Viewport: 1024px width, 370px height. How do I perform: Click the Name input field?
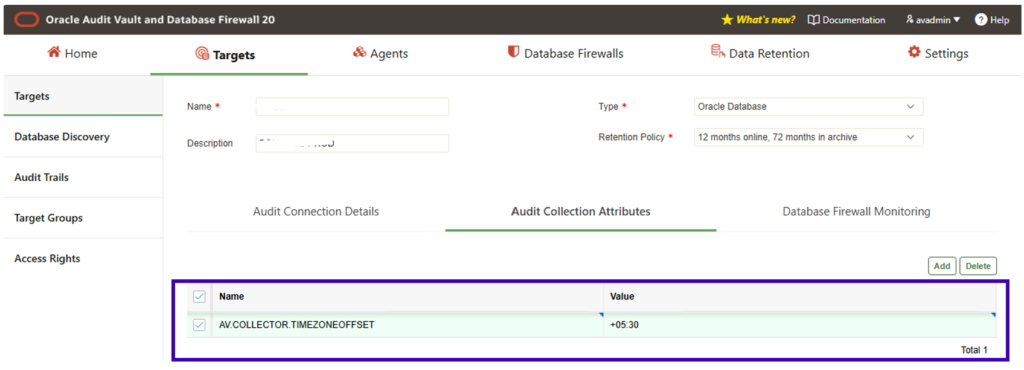(x=352, y=106)
